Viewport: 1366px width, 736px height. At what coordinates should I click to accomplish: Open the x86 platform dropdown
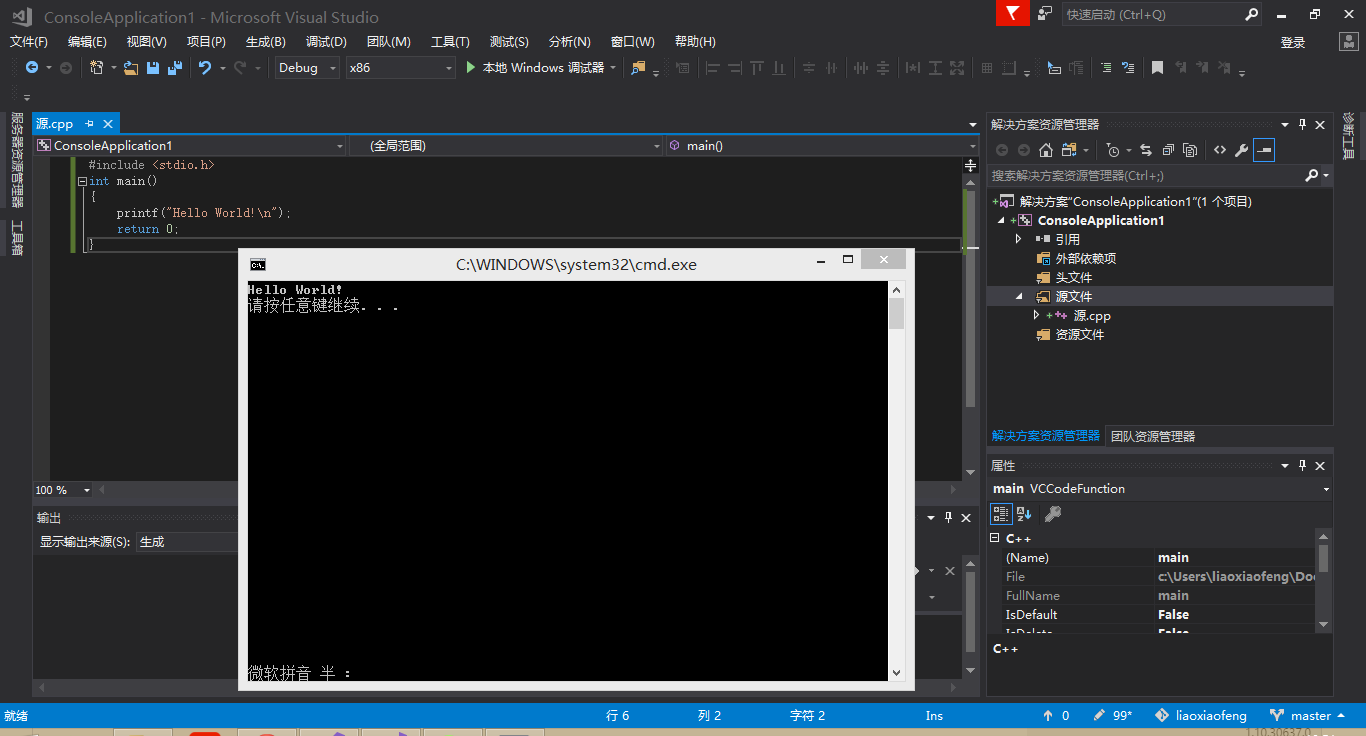pos(400,68)
